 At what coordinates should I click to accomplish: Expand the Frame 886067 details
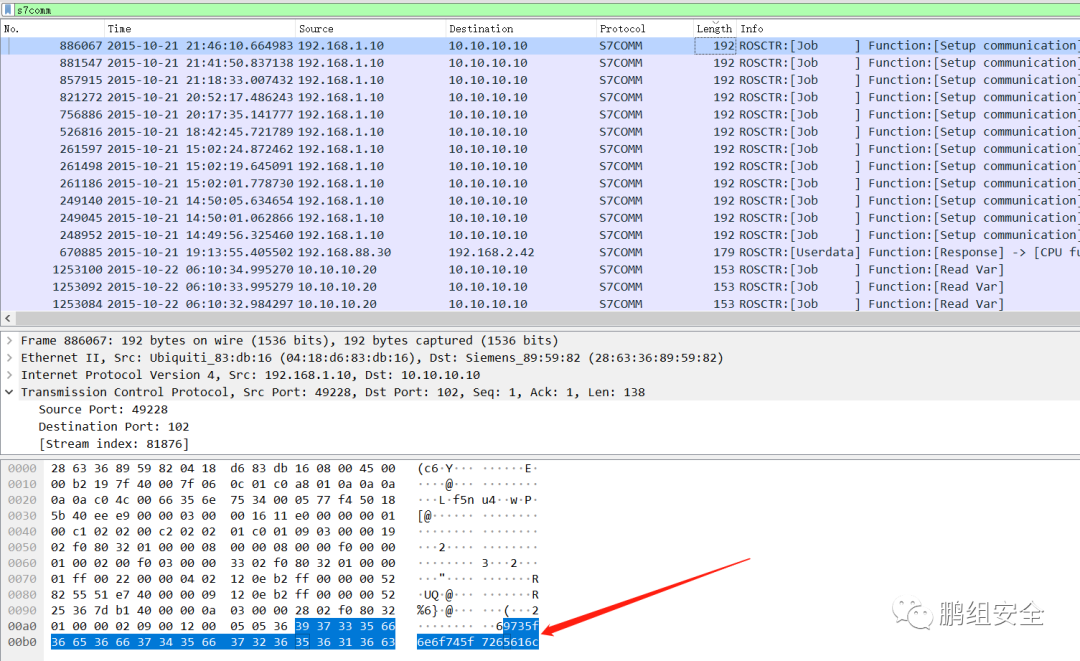click(x=10, y=340)
